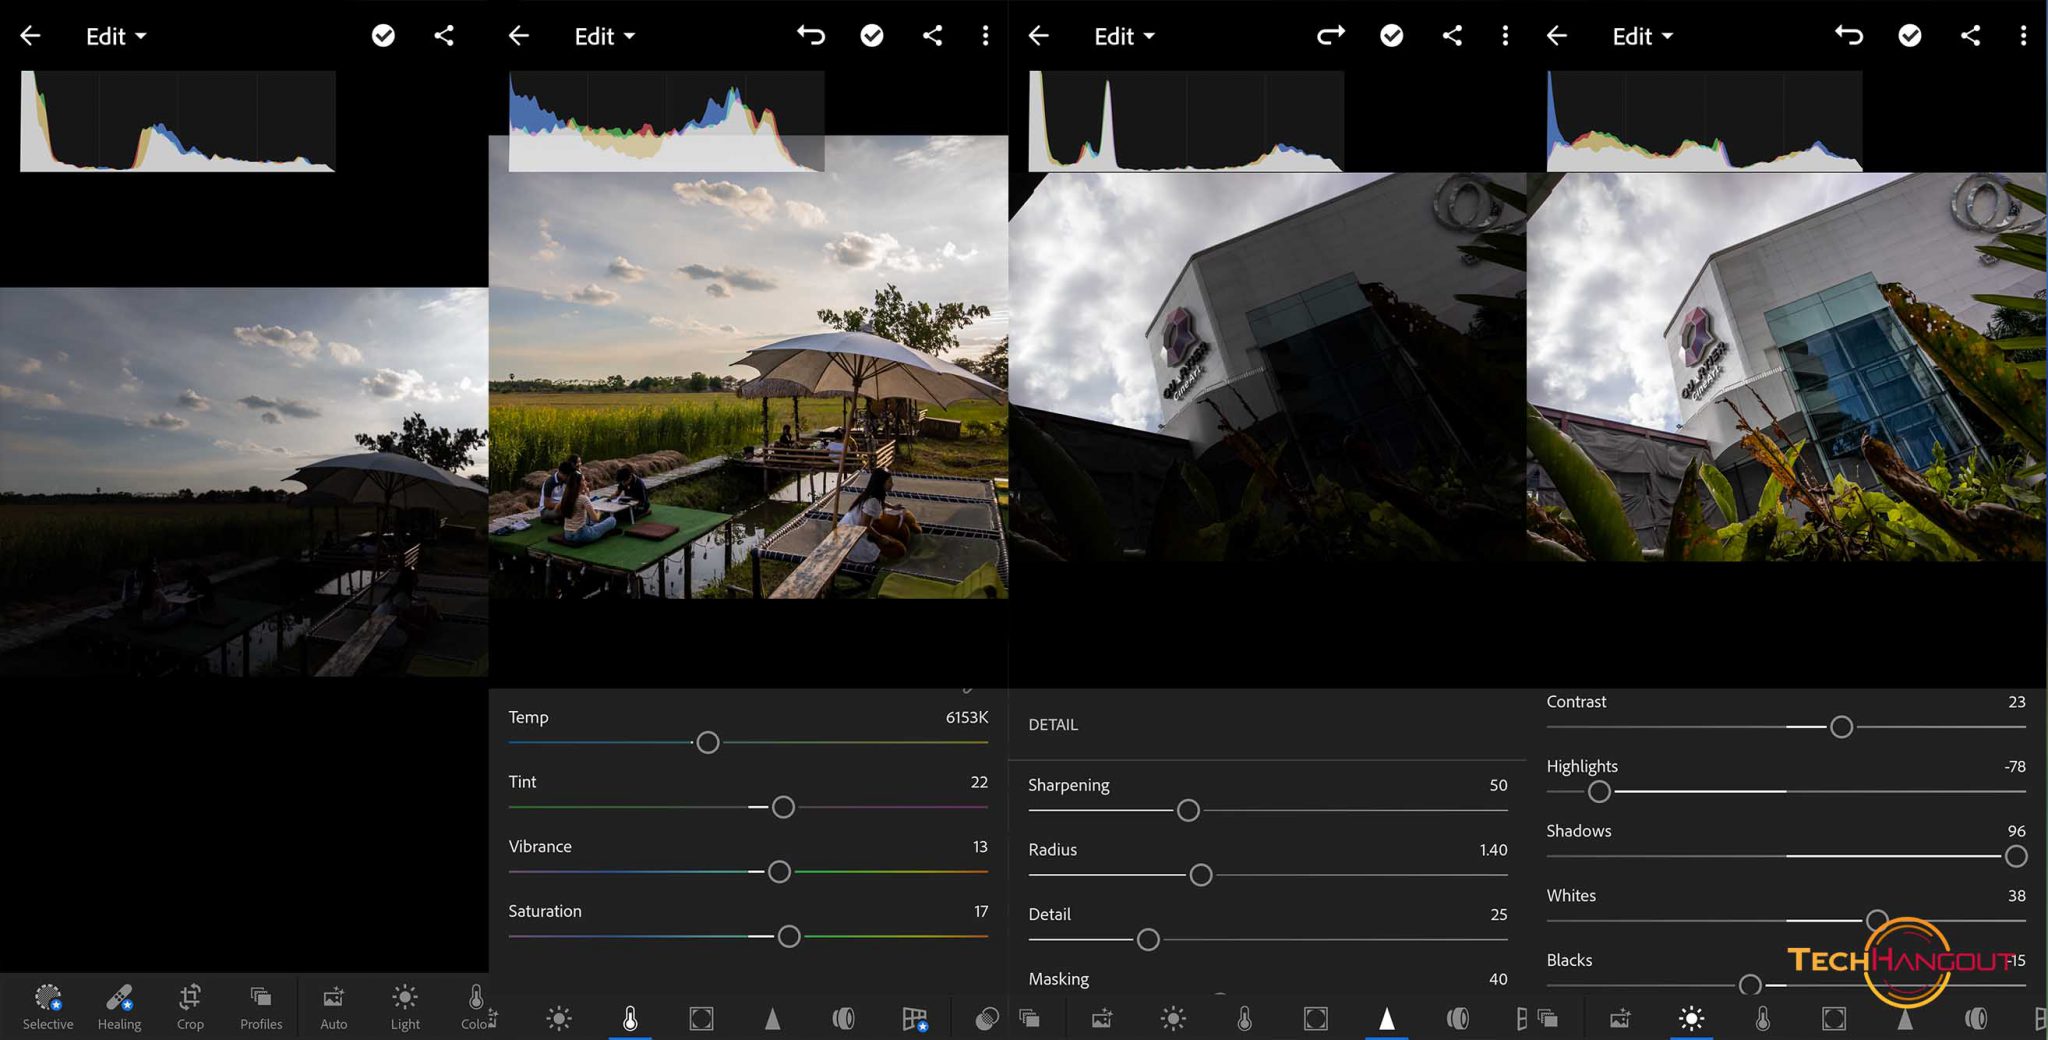This screenshot has height=1040, width=2048.
Task: Redo the change in third screen
Action: tap(1331, 36)
